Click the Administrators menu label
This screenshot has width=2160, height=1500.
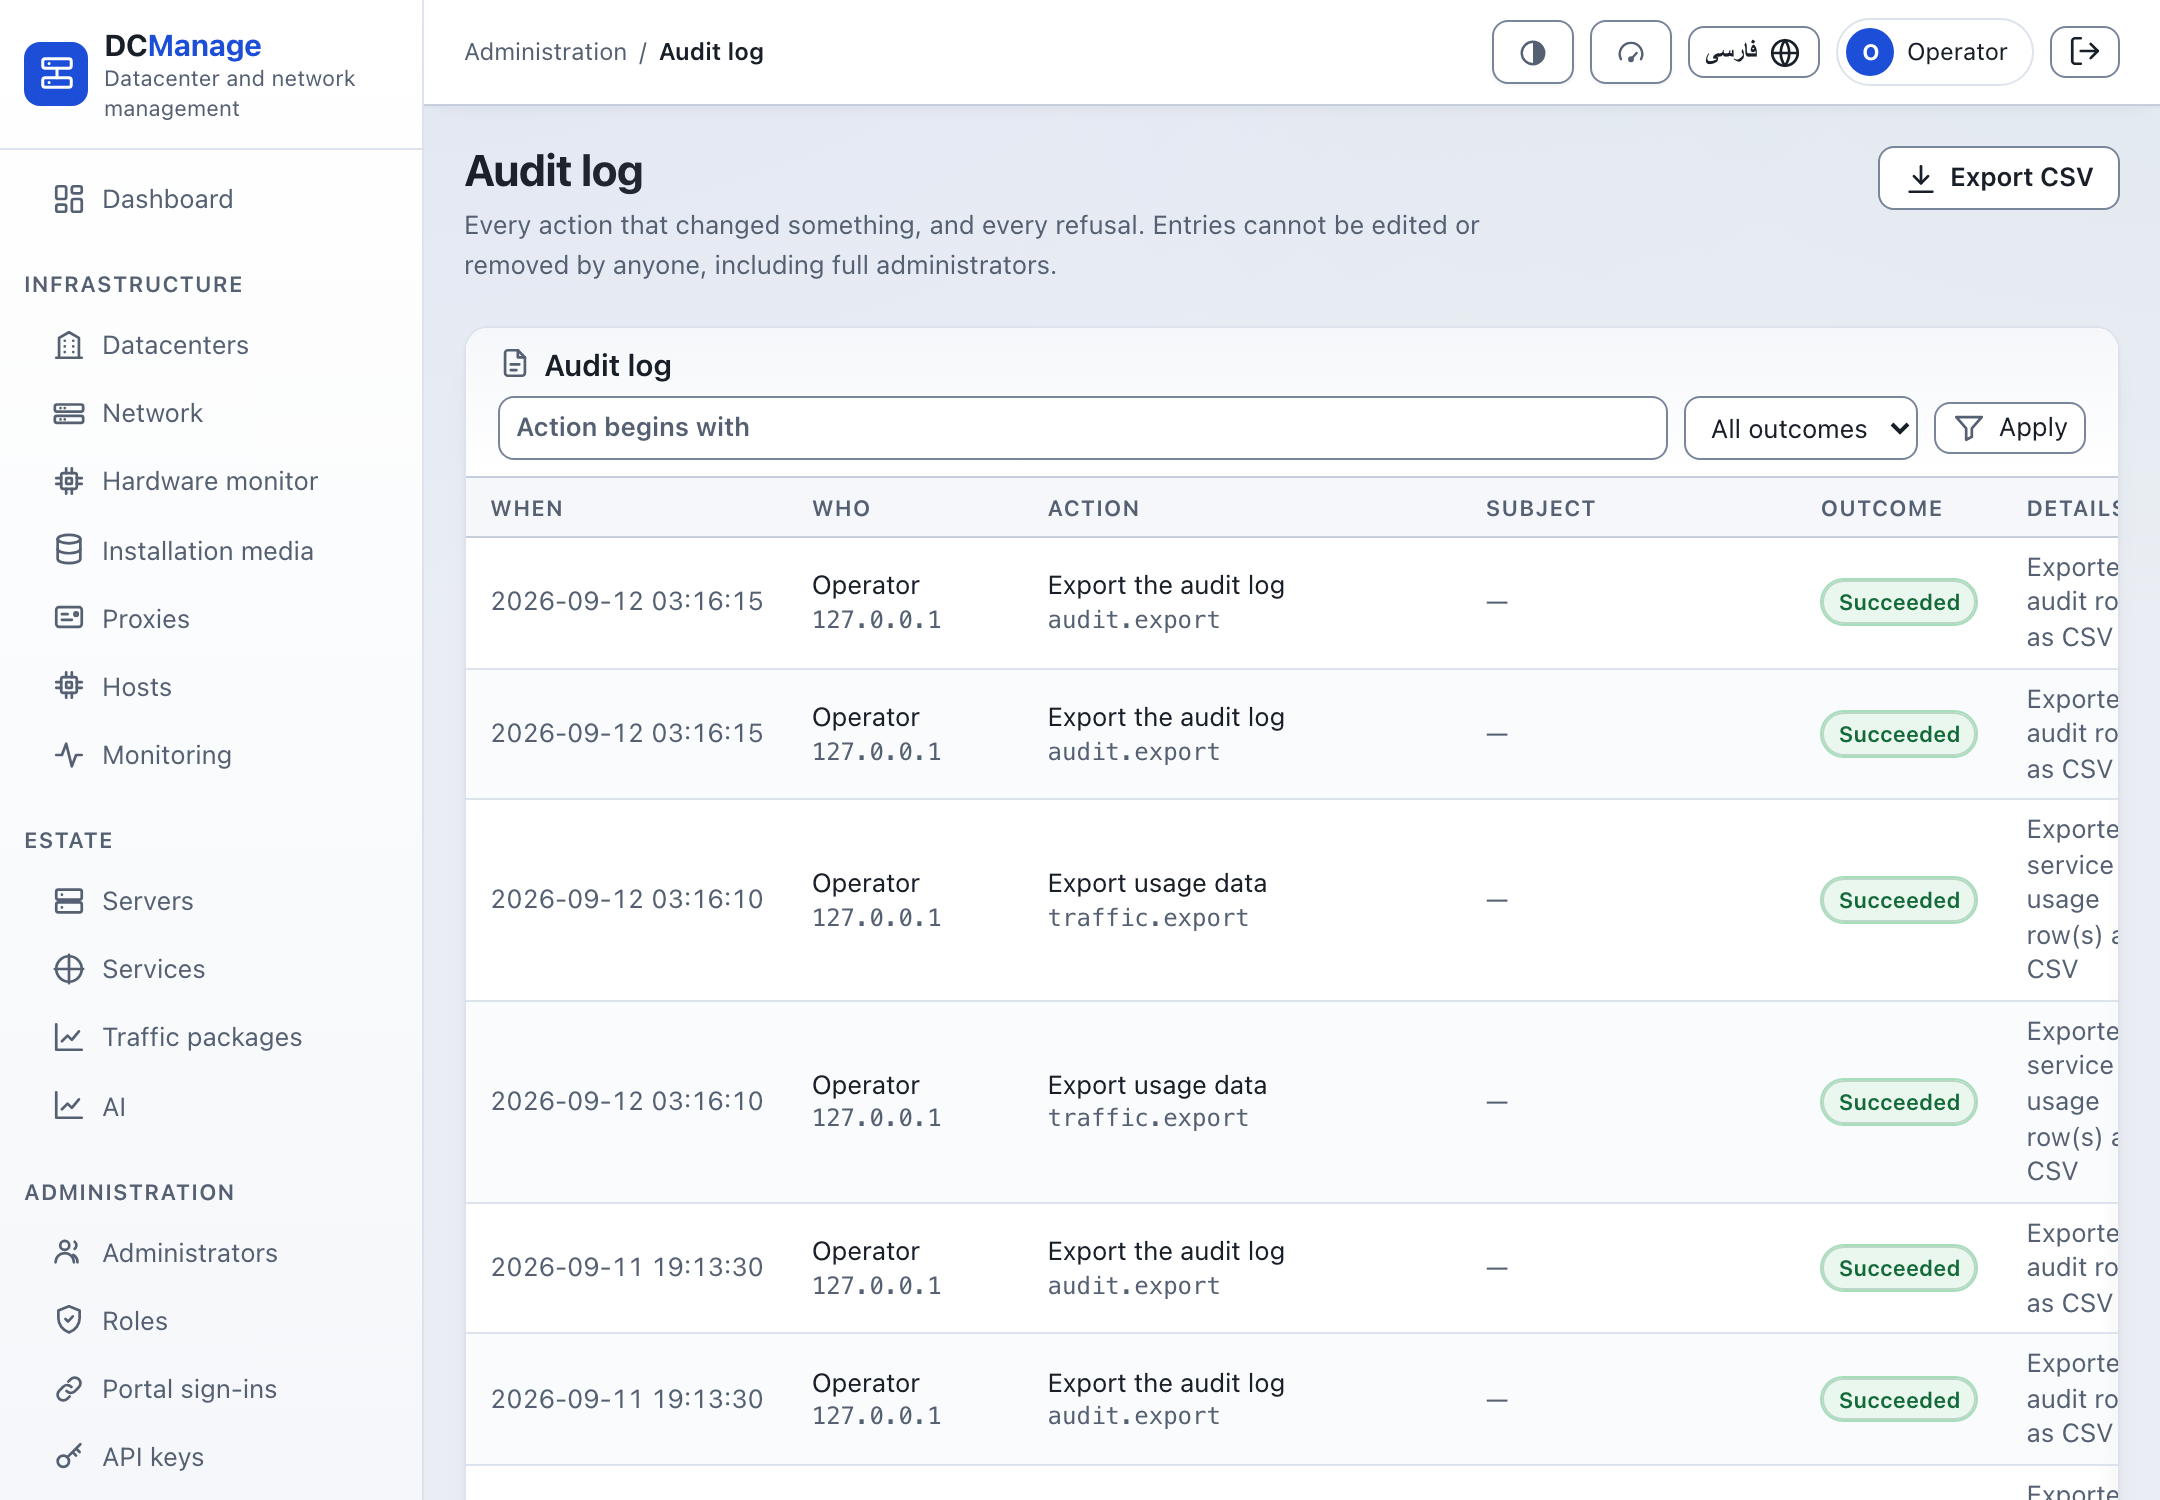190,1253
